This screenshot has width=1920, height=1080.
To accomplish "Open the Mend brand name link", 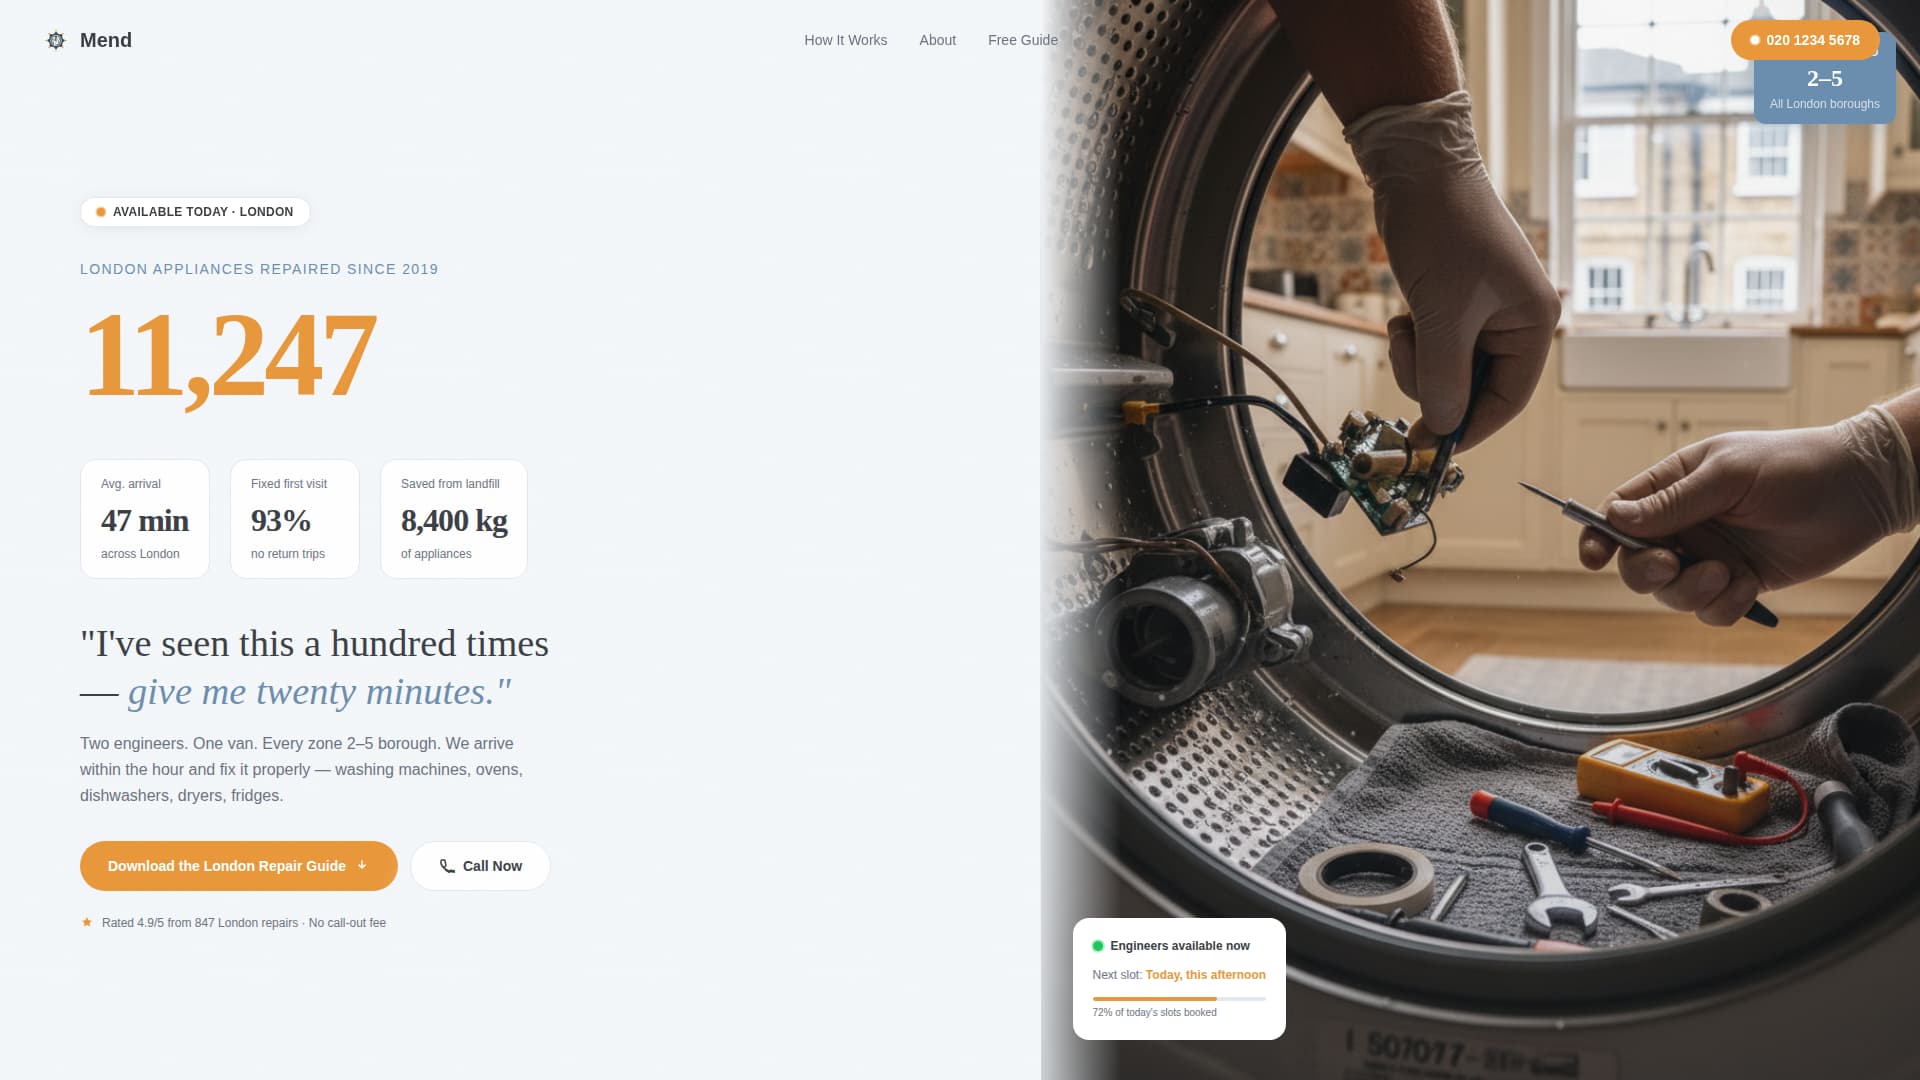I will 105,40.
